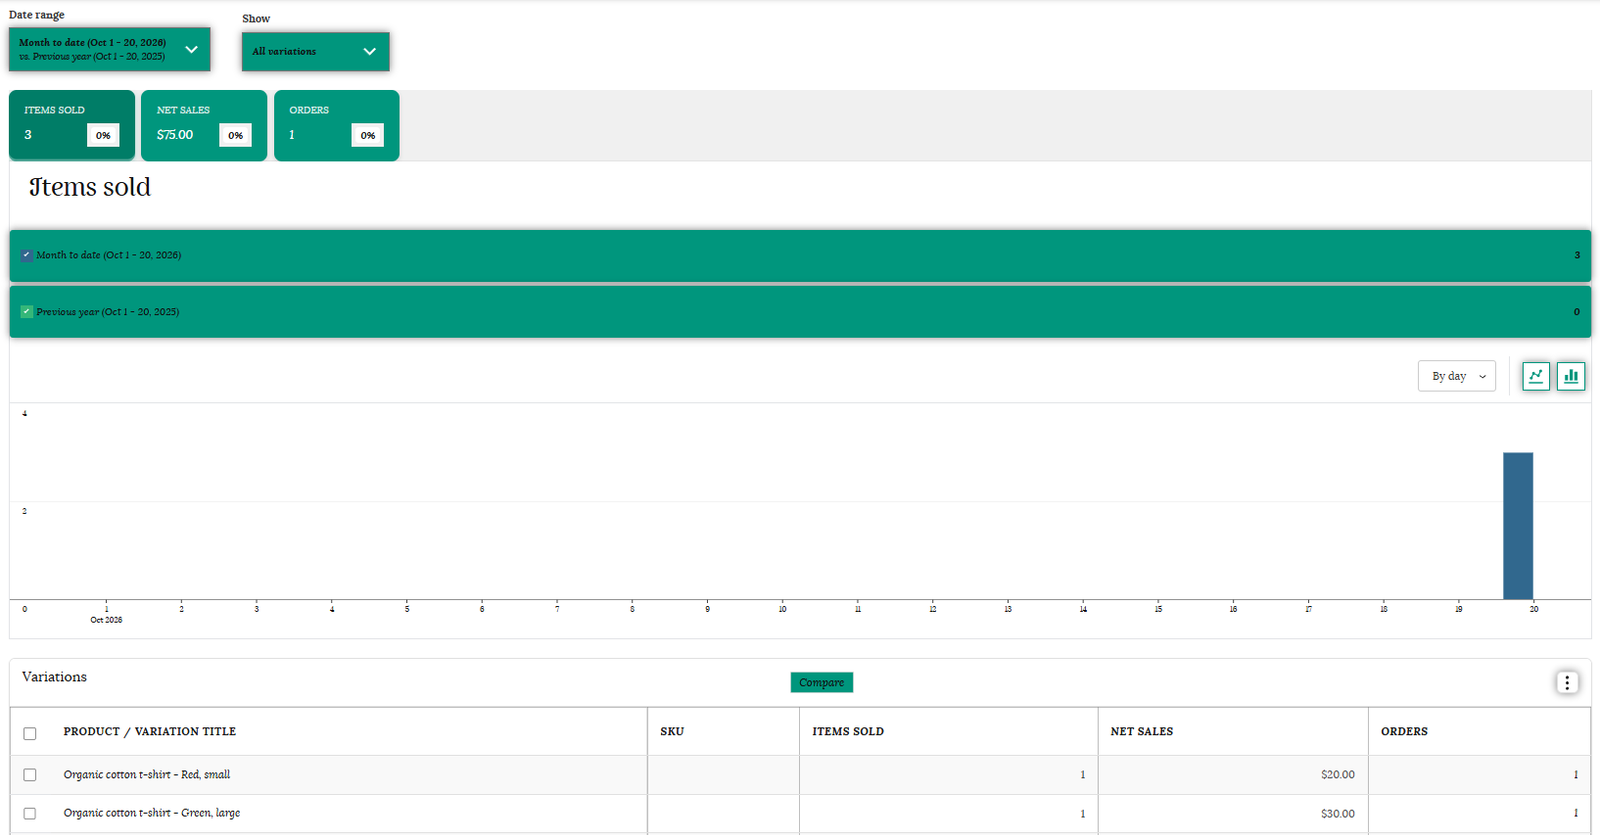
Task: Open the Variations table options menu
Action: (x=1567, y=682)
